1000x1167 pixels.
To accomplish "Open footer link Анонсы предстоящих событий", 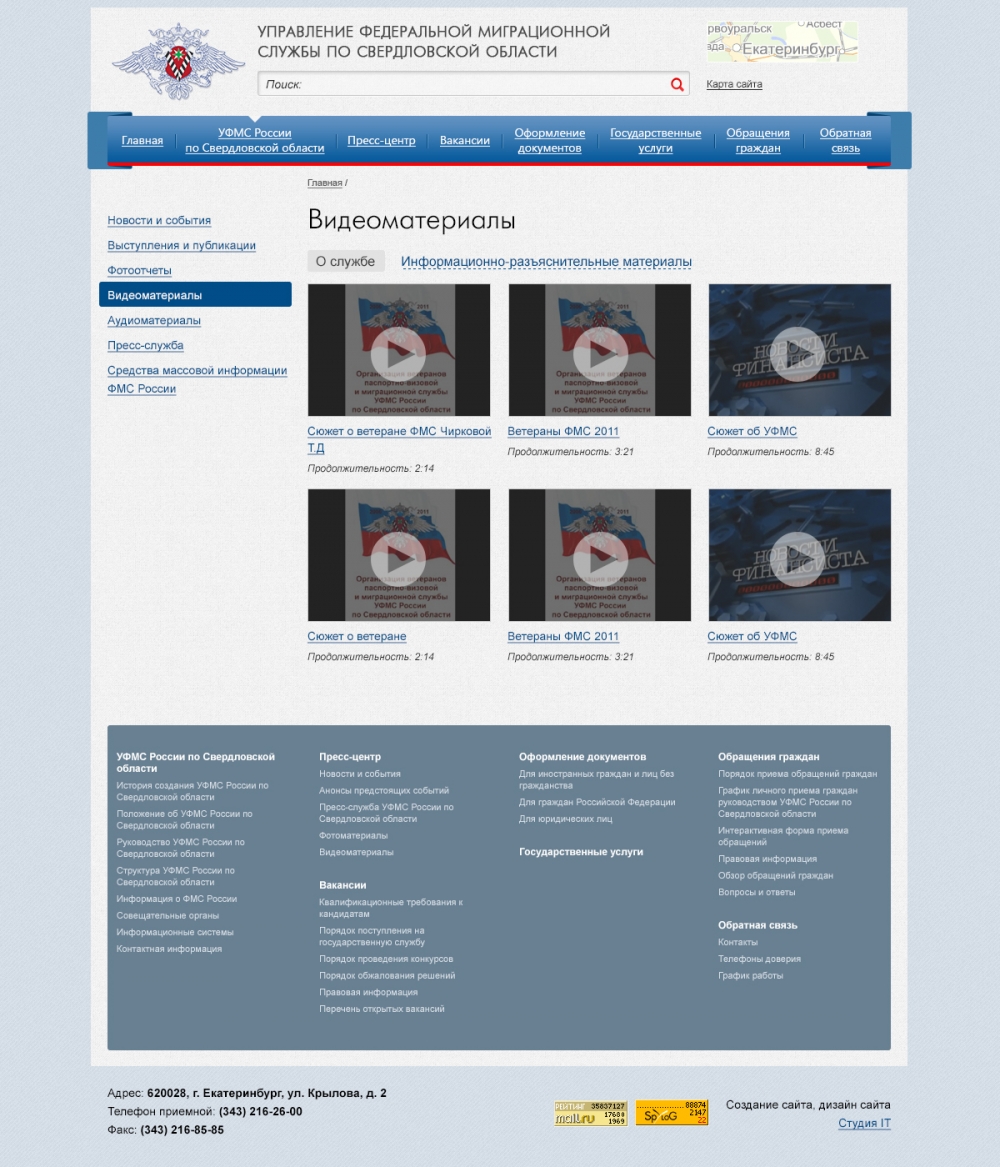I will pos(384,790).
